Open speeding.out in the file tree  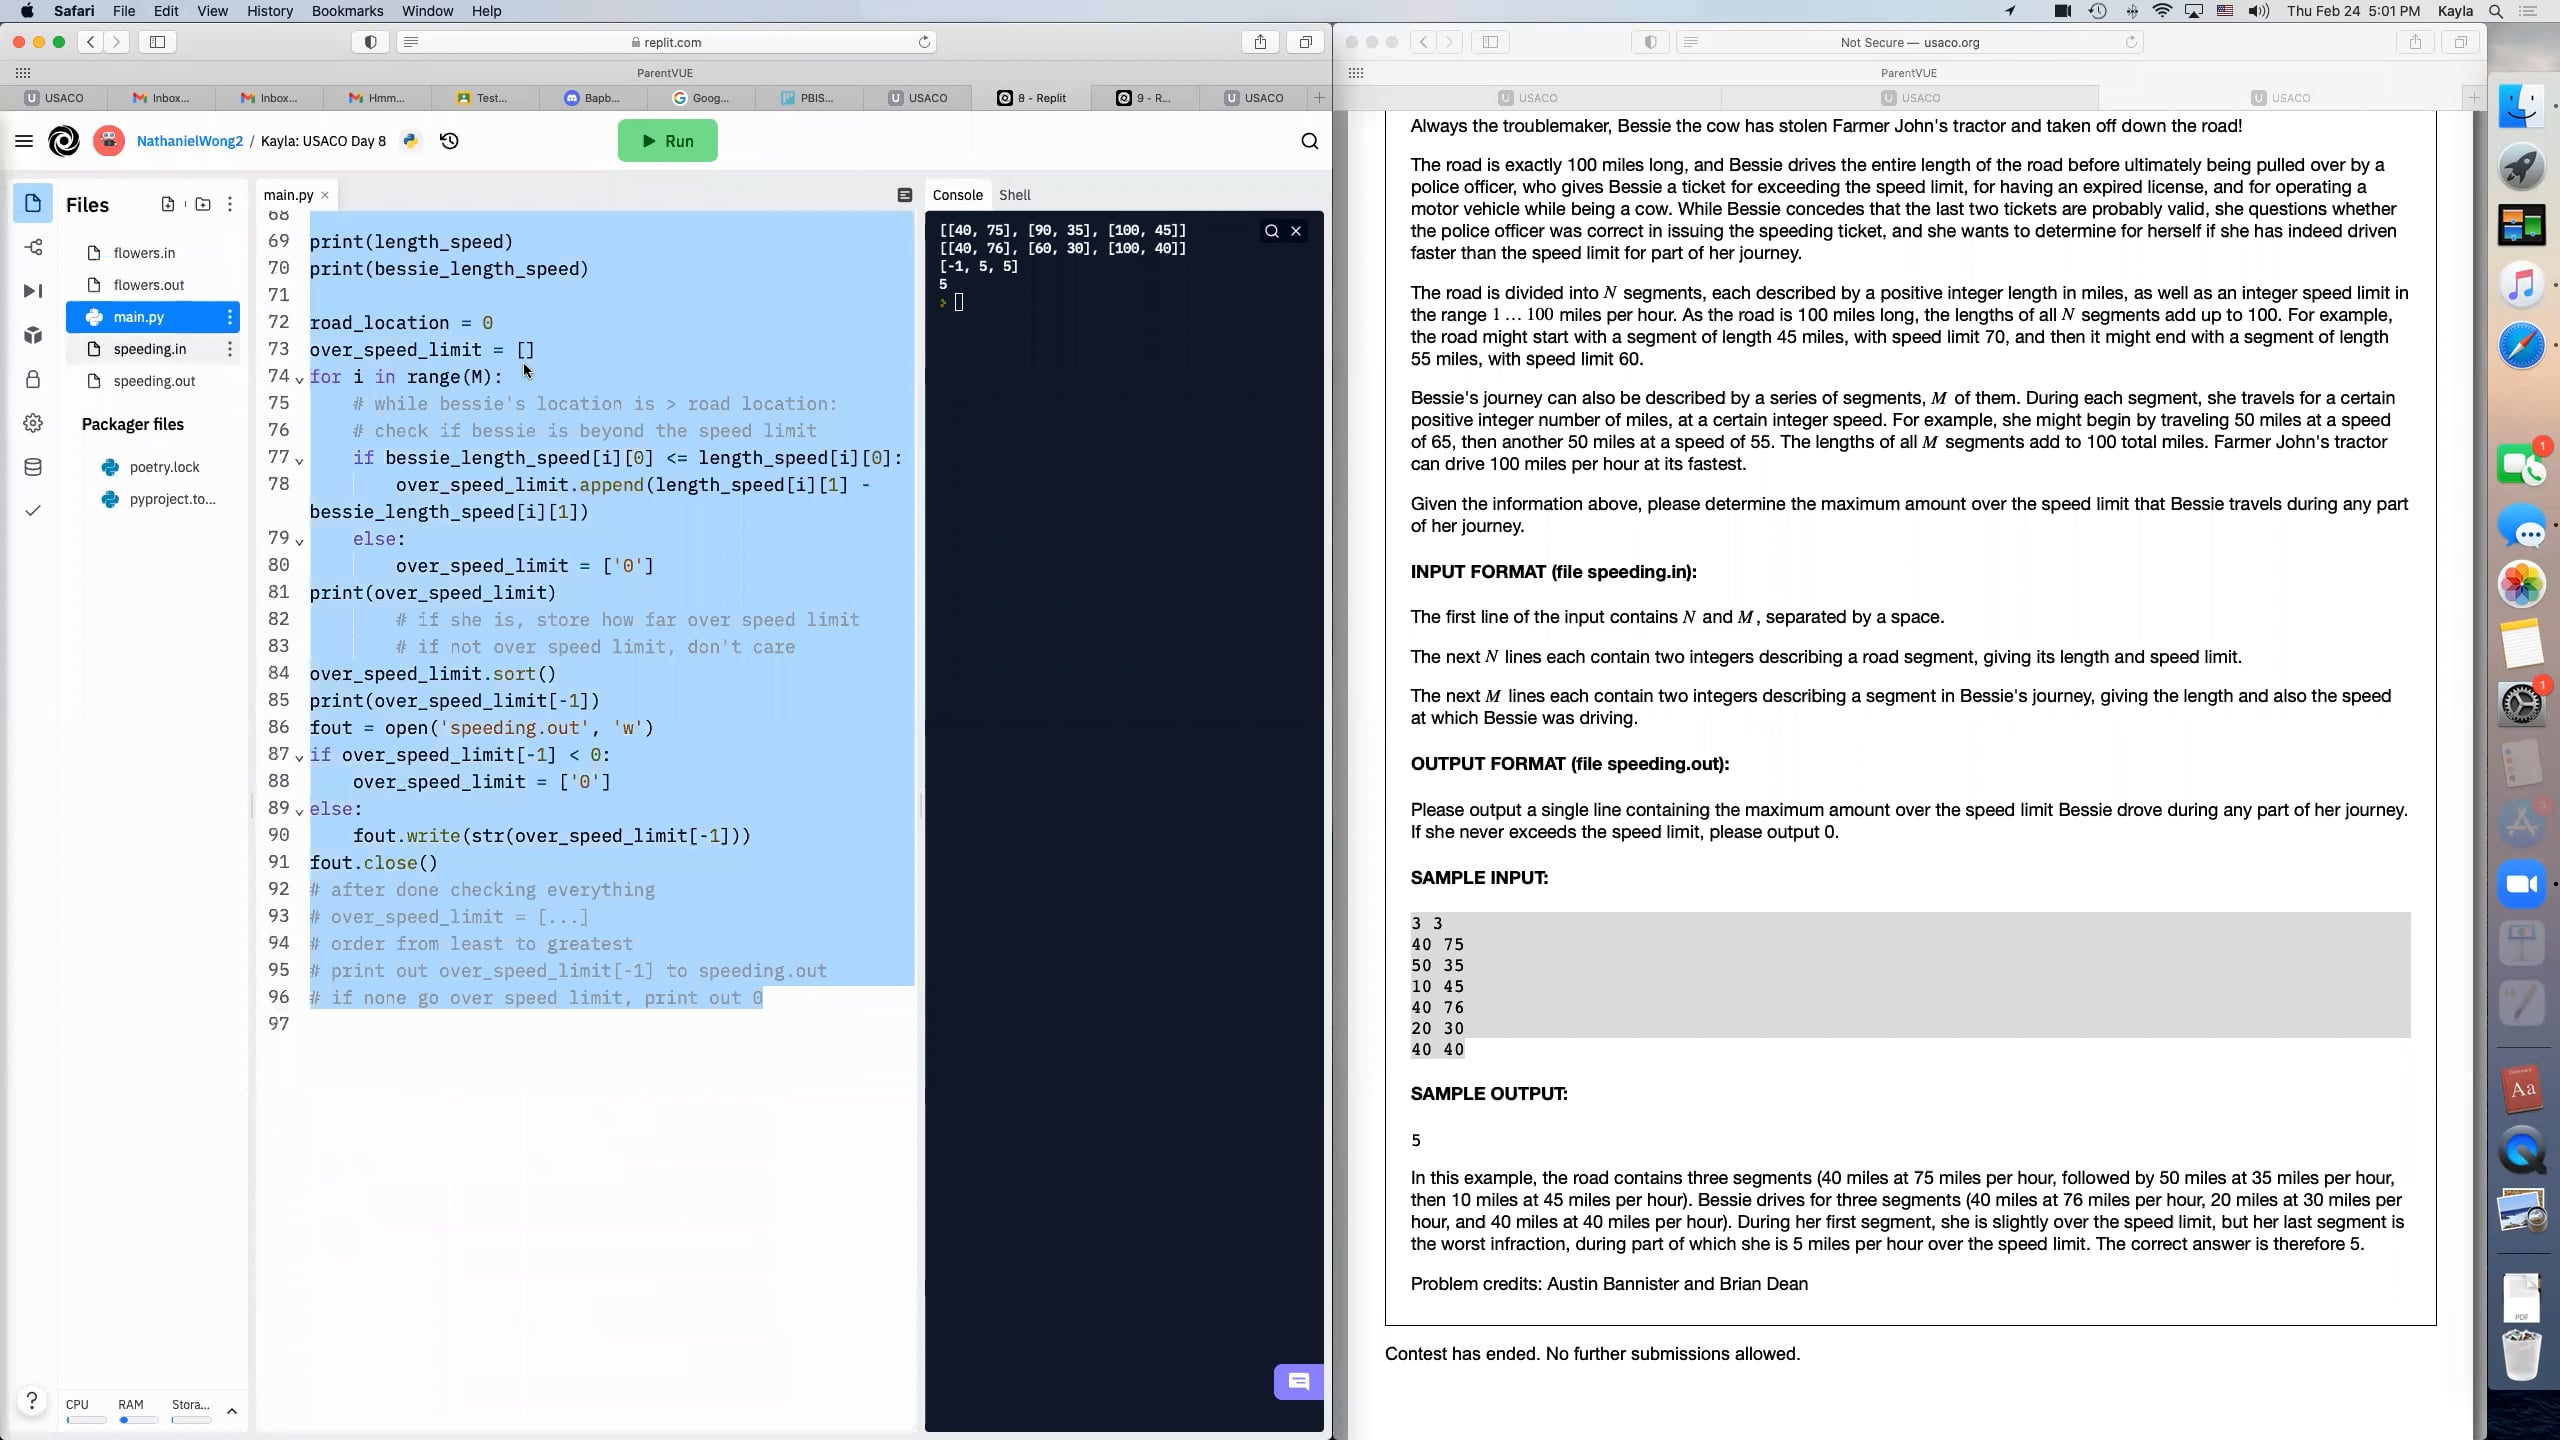(154, 381)
